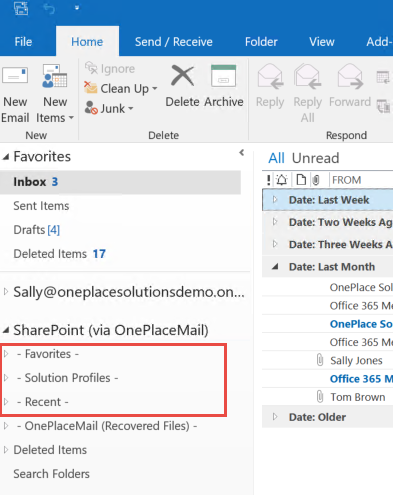The image size is (393, 495).
Task: Open the Junk dropdown
Action: tap(109, 109)
